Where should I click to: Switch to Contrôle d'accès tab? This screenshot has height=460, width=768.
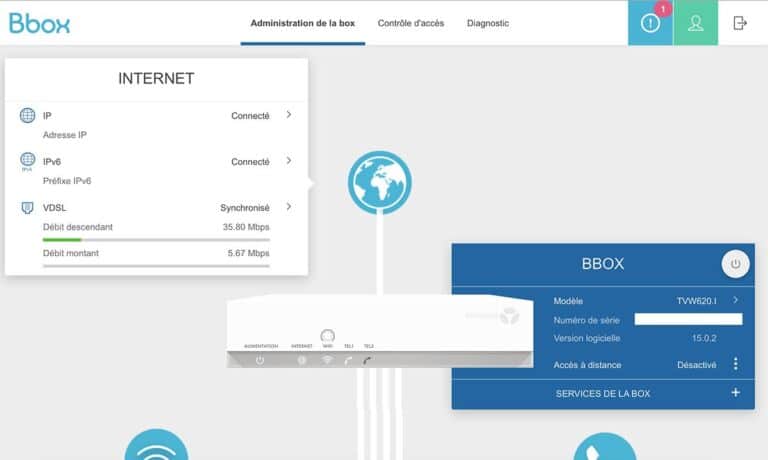pyautogui.click(x=410, y=23)
